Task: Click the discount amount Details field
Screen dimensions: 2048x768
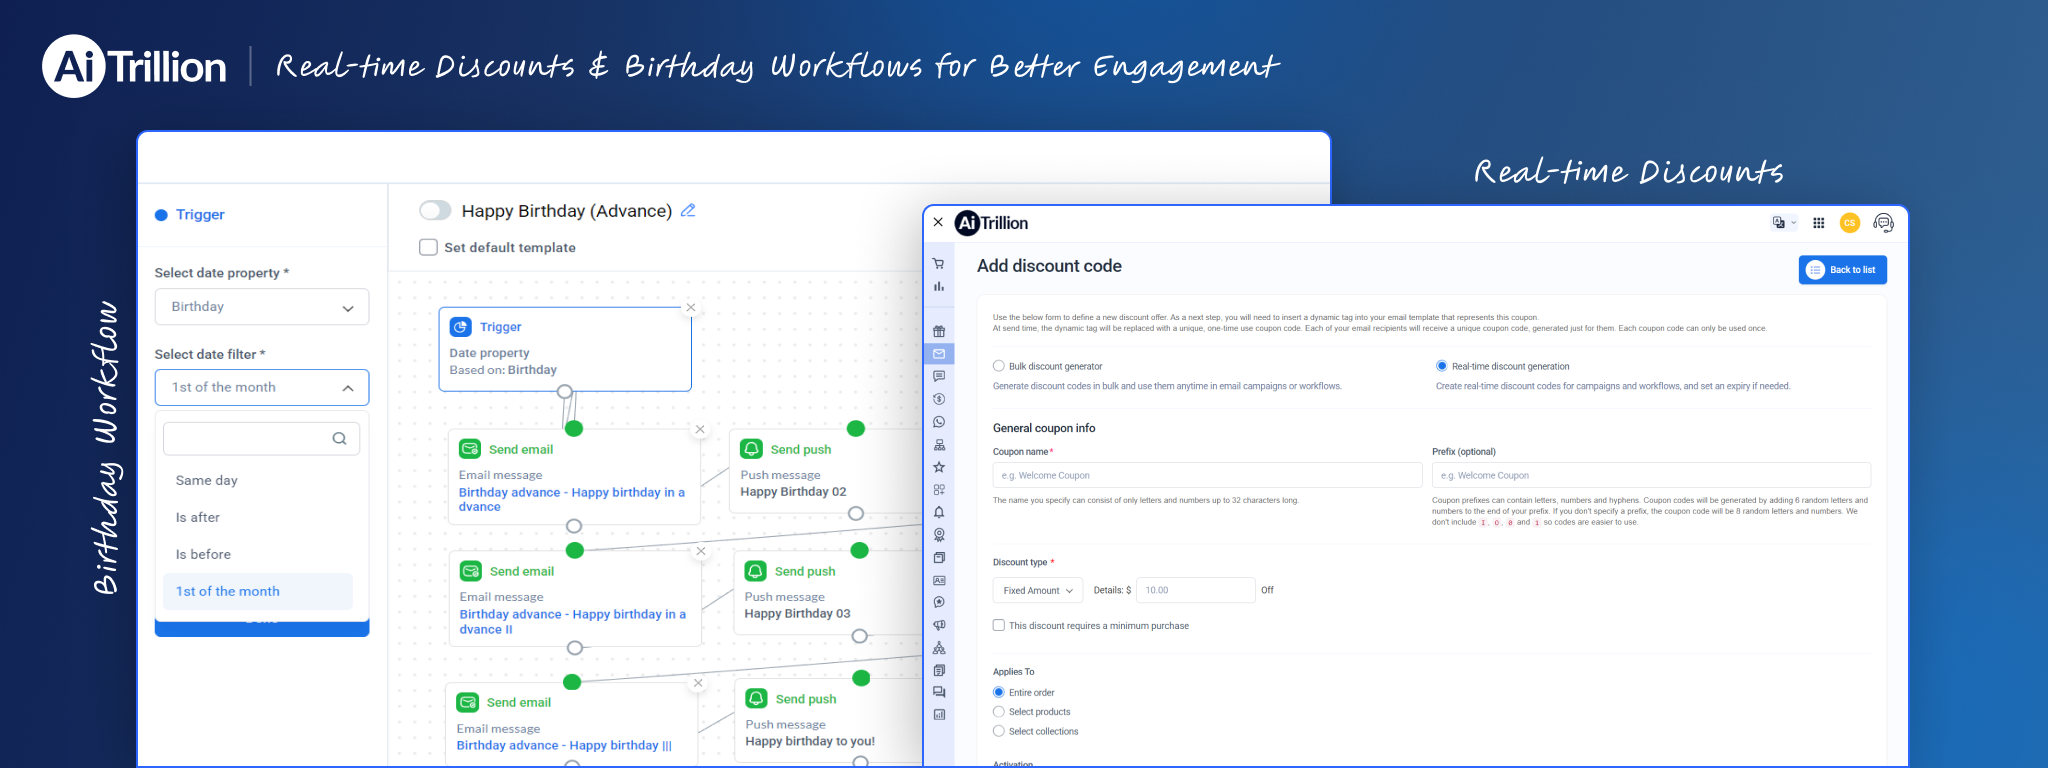Action: coord(1195,590)
